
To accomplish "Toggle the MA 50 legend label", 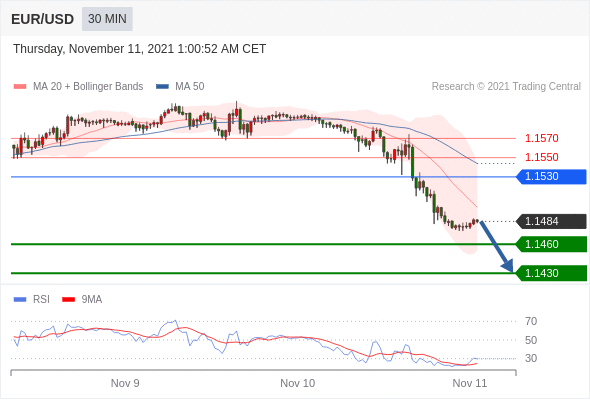I will point(190,87).
